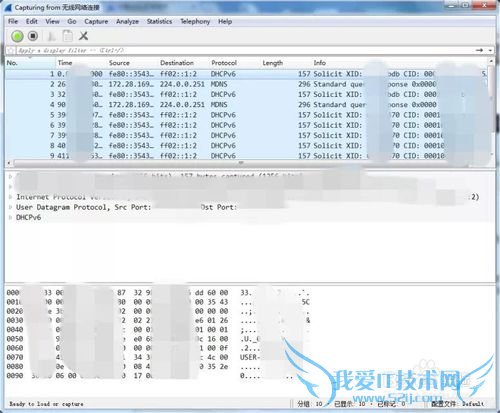Sort packets by the No. column
Screen dimensions: 500x413
click(30, 63)
